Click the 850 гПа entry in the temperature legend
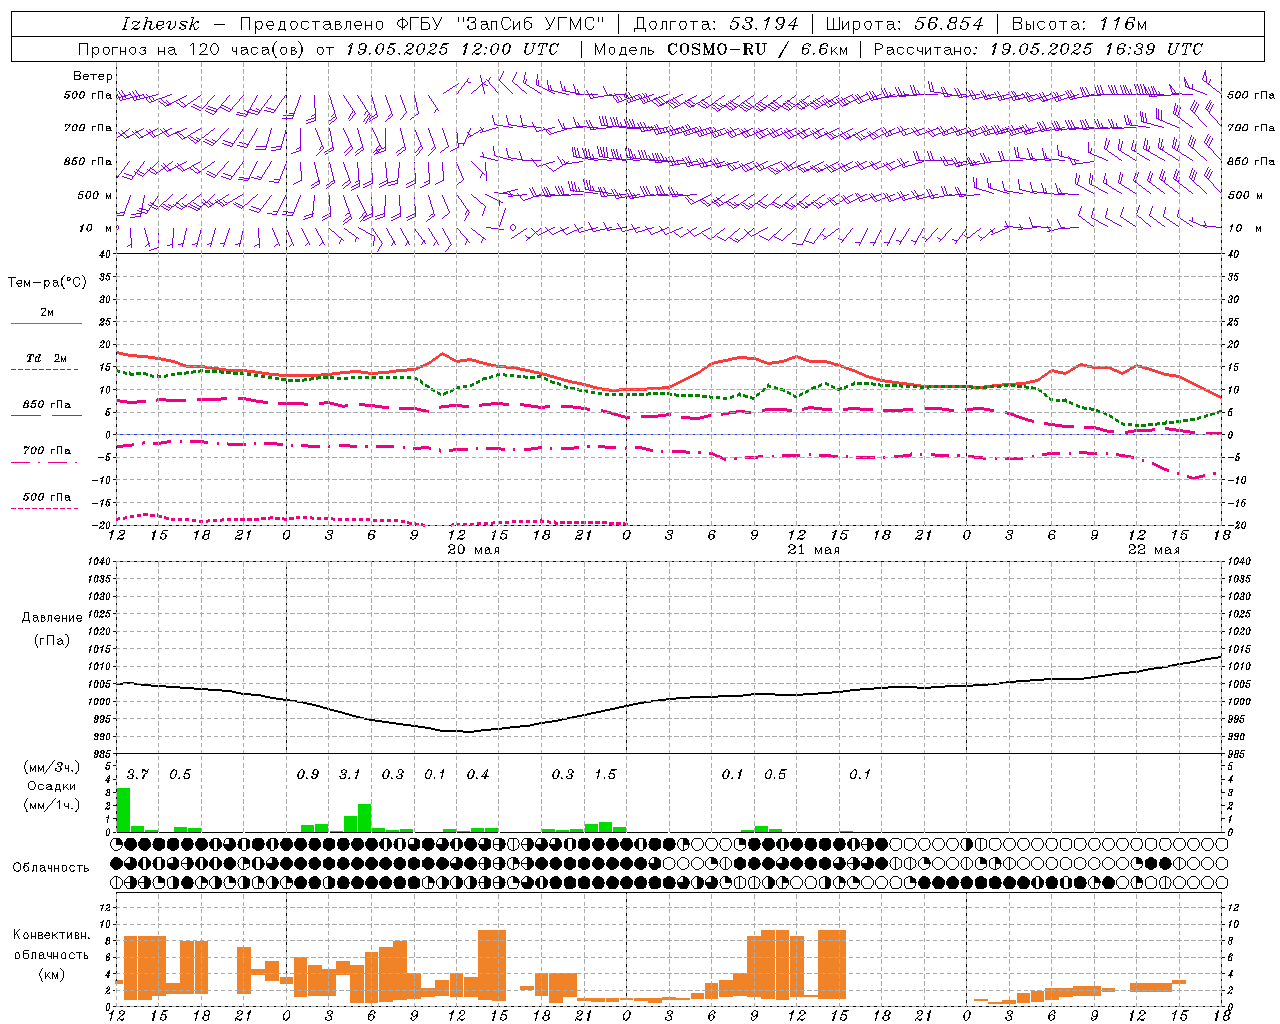 click(47, 405)
